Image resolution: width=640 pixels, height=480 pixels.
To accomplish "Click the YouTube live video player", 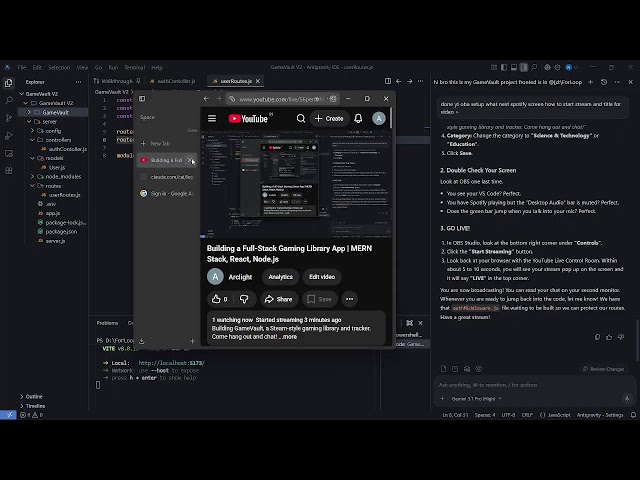I will coord(296,184).
